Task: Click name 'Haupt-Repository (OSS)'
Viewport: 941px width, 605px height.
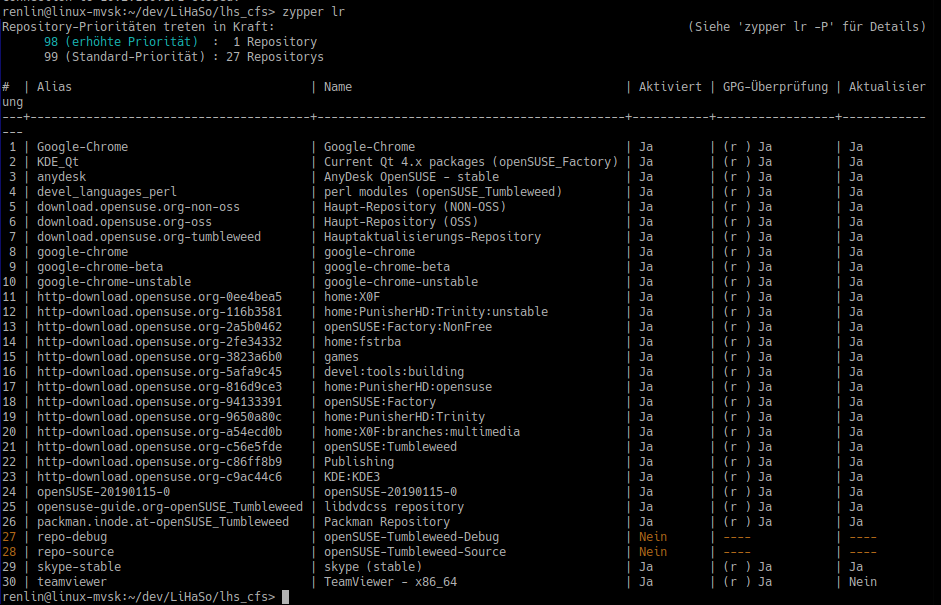Action: coord(401,221)
